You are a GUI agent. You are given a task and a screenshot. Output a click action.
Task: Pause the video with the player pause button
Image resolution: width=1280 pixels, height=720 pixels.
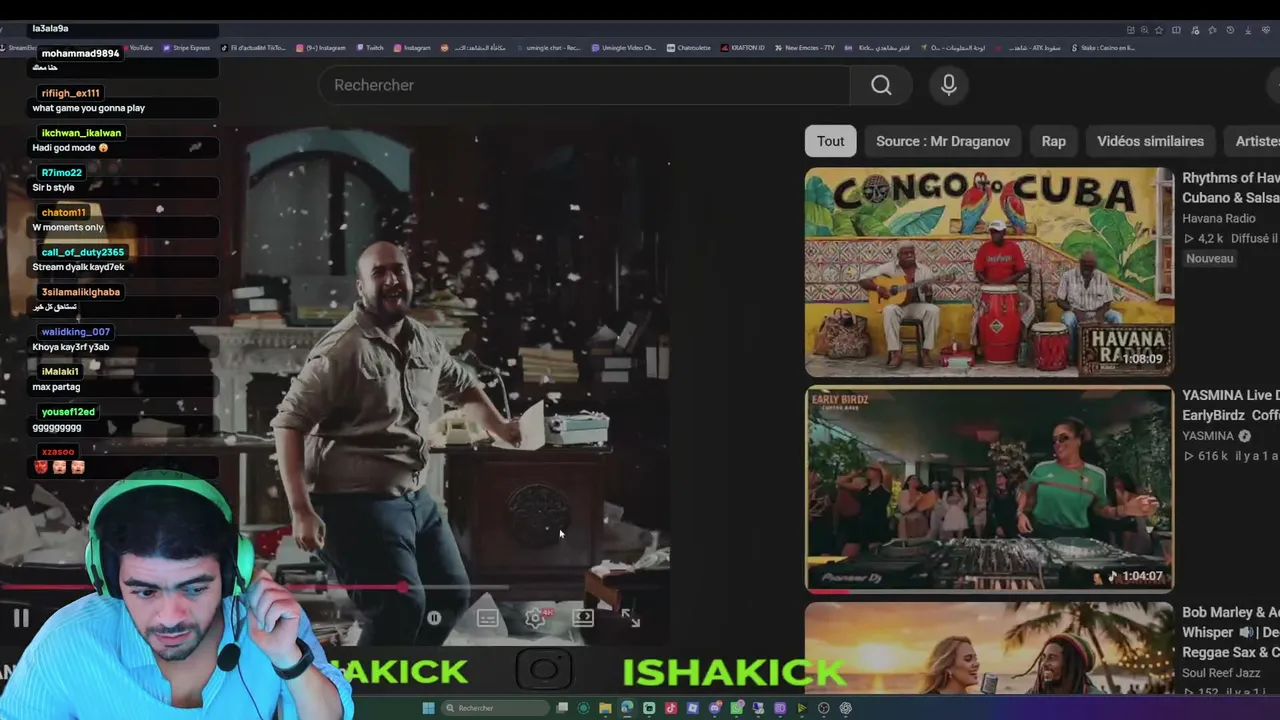pos(21,618)
